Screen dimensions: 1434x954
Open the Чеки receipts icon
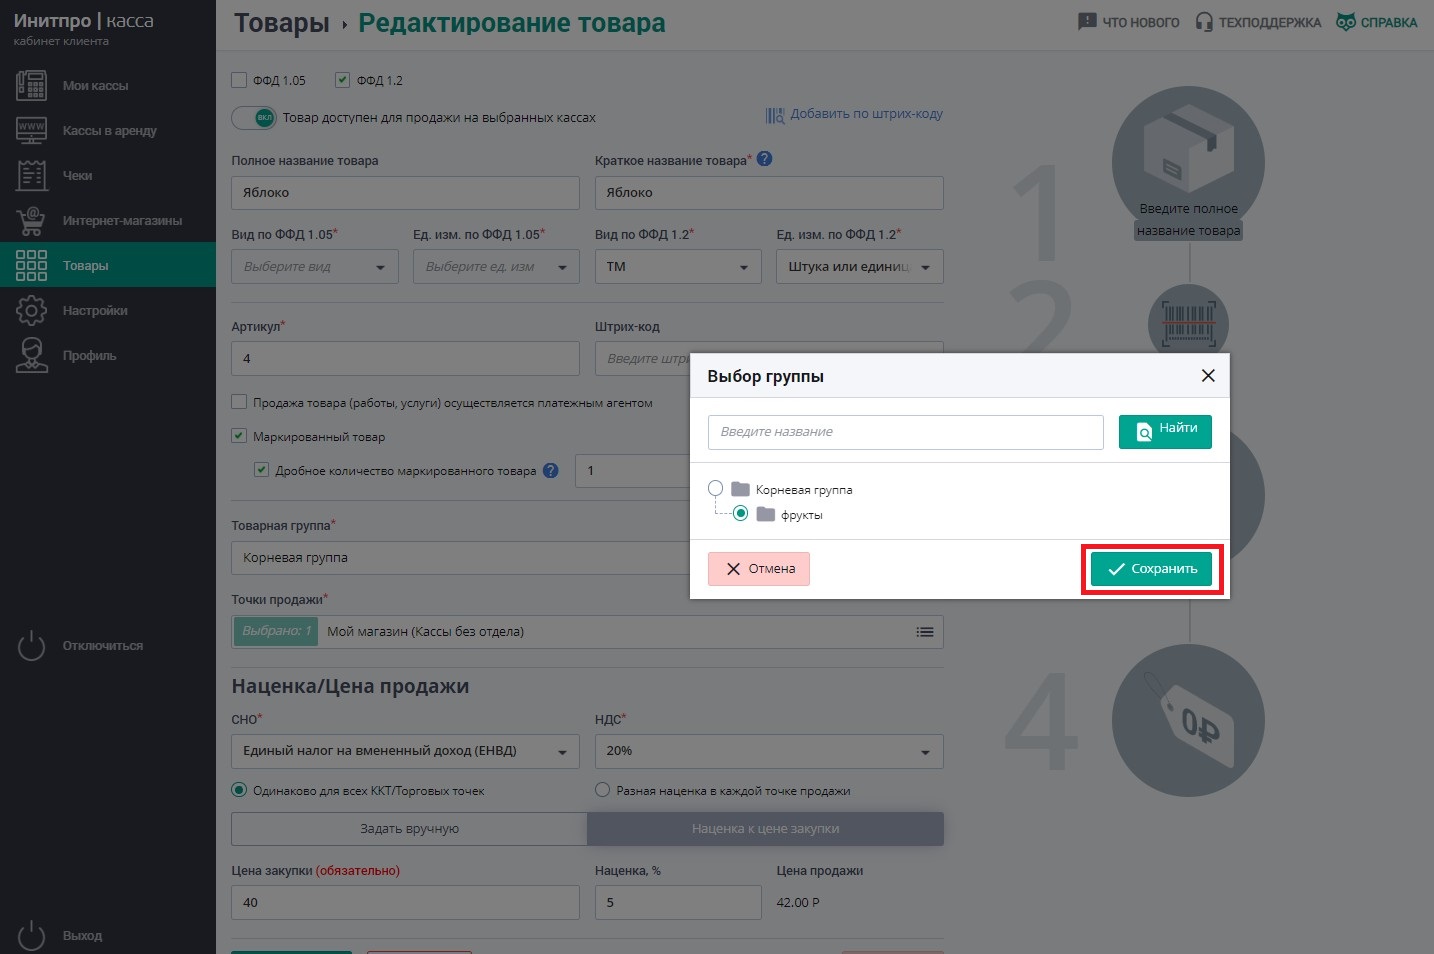31,175
